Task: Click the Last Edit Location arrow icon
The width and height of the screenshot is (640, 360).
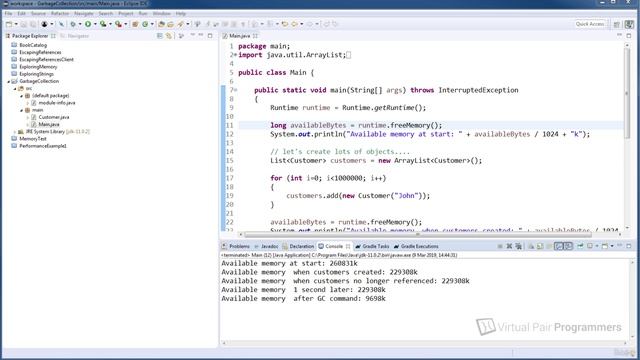Action: point(284,24)
